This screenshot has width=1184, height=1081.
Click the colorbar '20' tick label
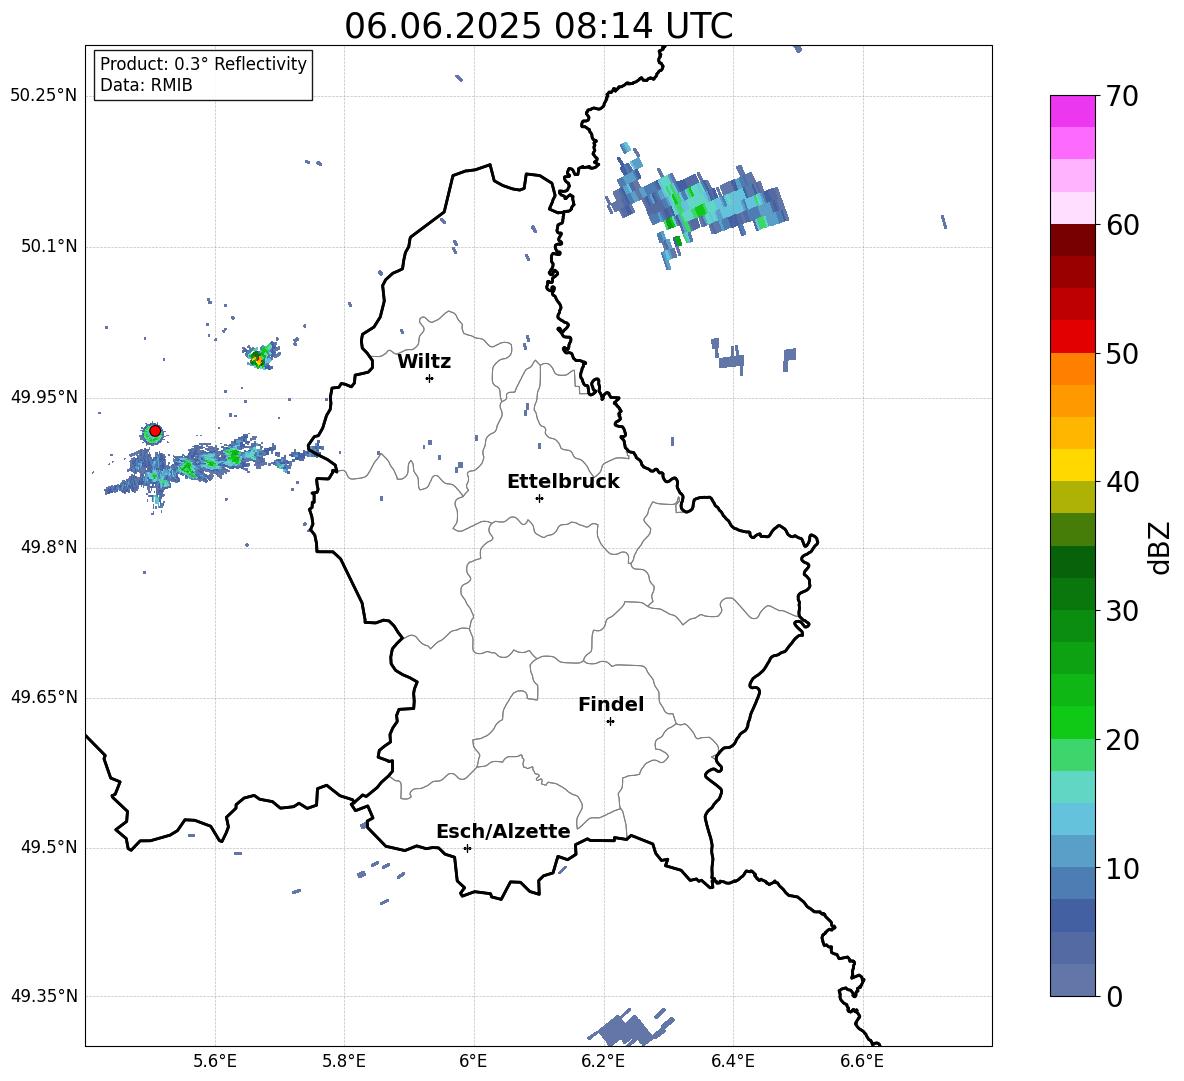[1121, 740]
